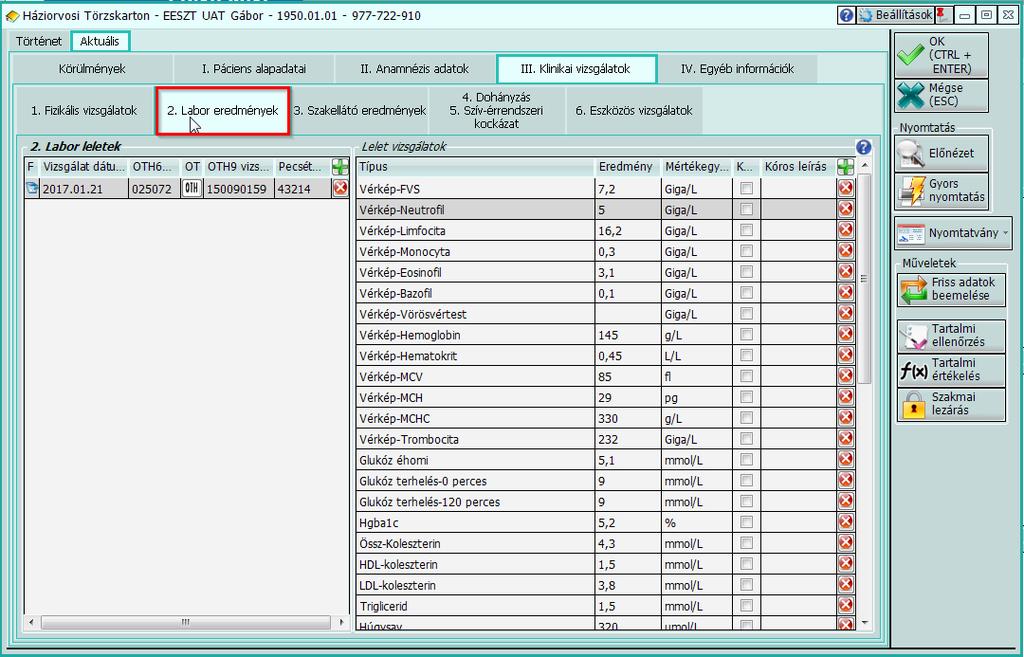Run Tartalmi értékelés

(x=952, y=370)
